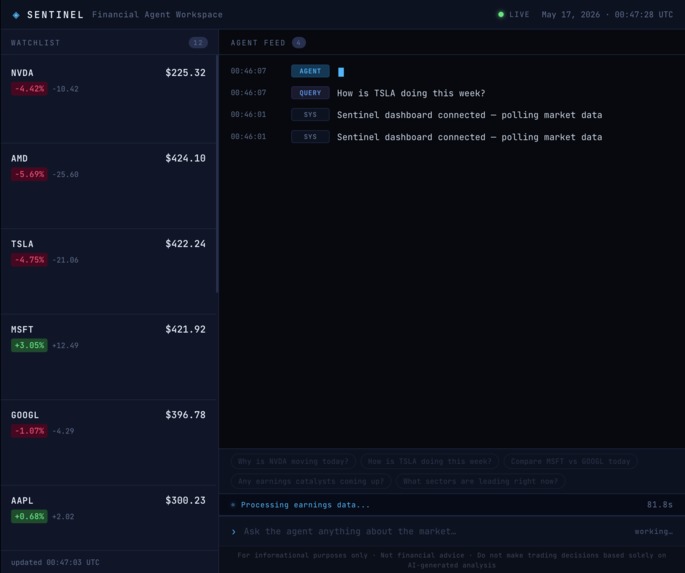This screenshot has width=685, height=573.
Task: Click the WATCHLIST panel heading
Action: 35,43
